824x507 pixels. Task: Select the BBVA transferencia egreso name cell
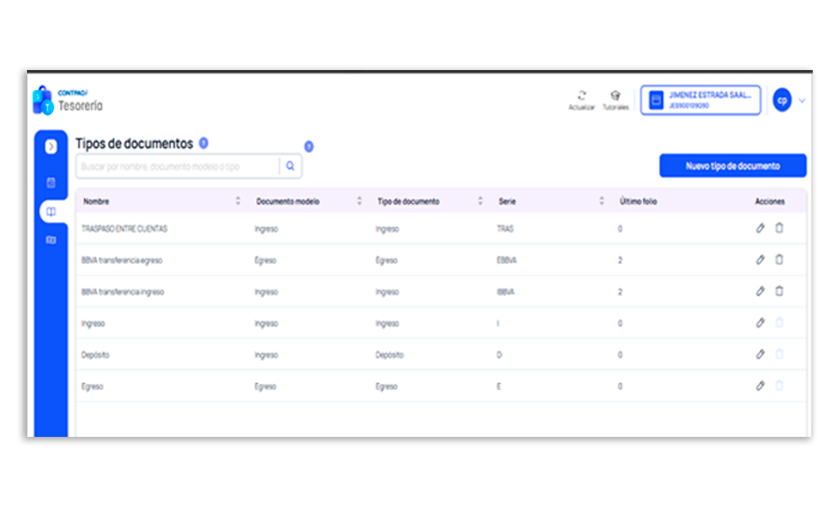click(122, 260)
